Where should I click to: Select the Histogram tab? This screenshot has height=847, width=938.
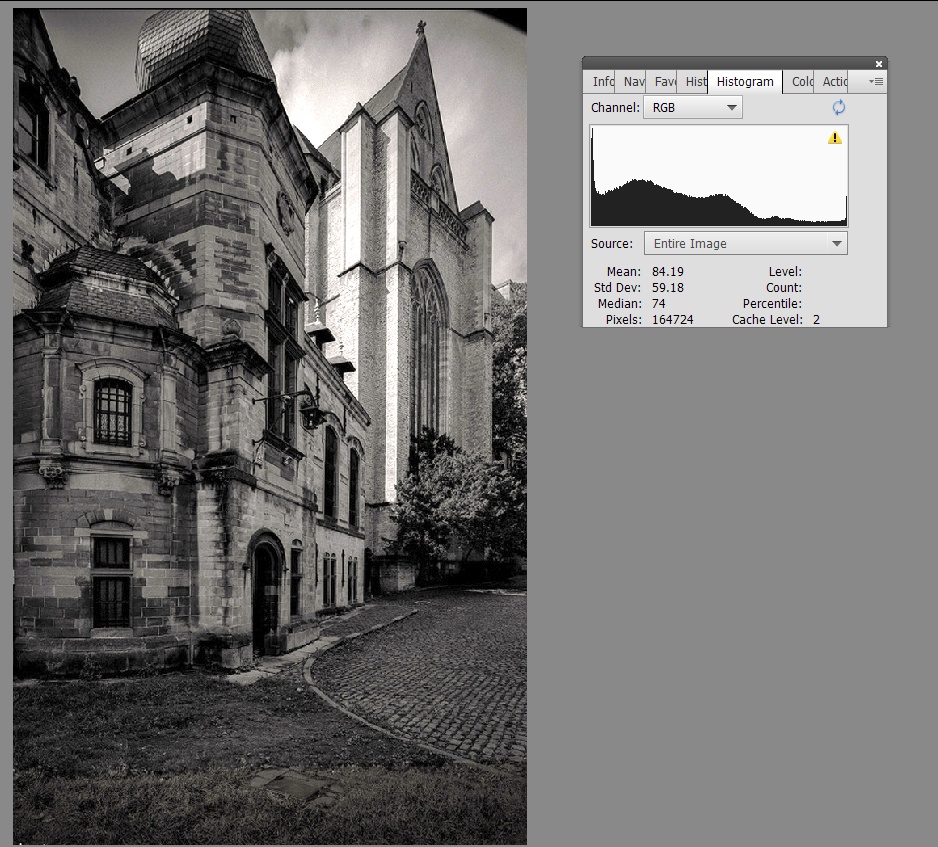click(x=745, y=82)
